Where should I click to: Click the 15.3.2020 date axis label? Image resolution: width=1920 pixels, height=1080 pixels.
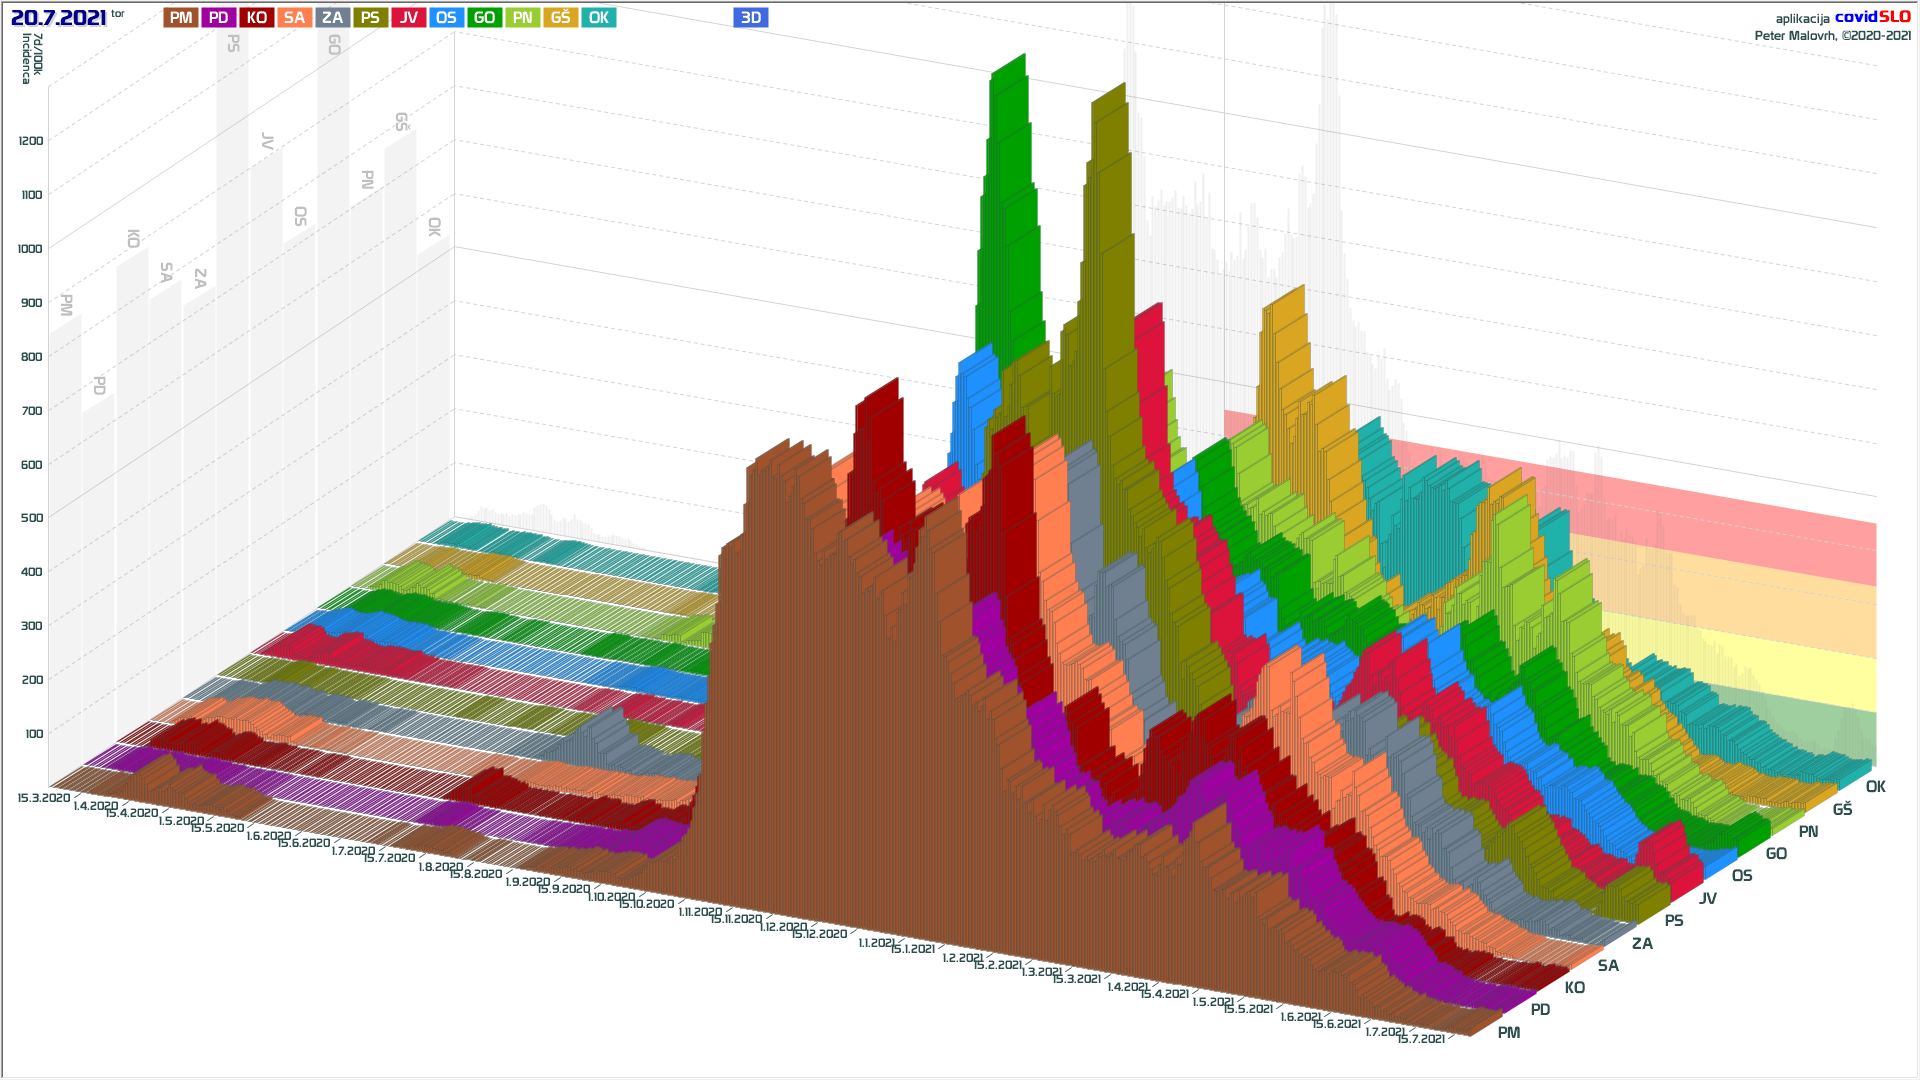[44, 798]
